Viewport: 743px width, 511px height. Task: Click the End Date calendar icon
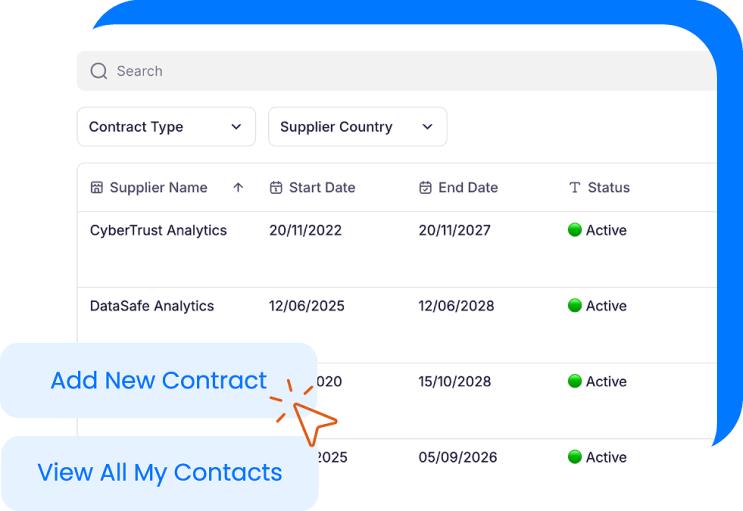point(425,187)
